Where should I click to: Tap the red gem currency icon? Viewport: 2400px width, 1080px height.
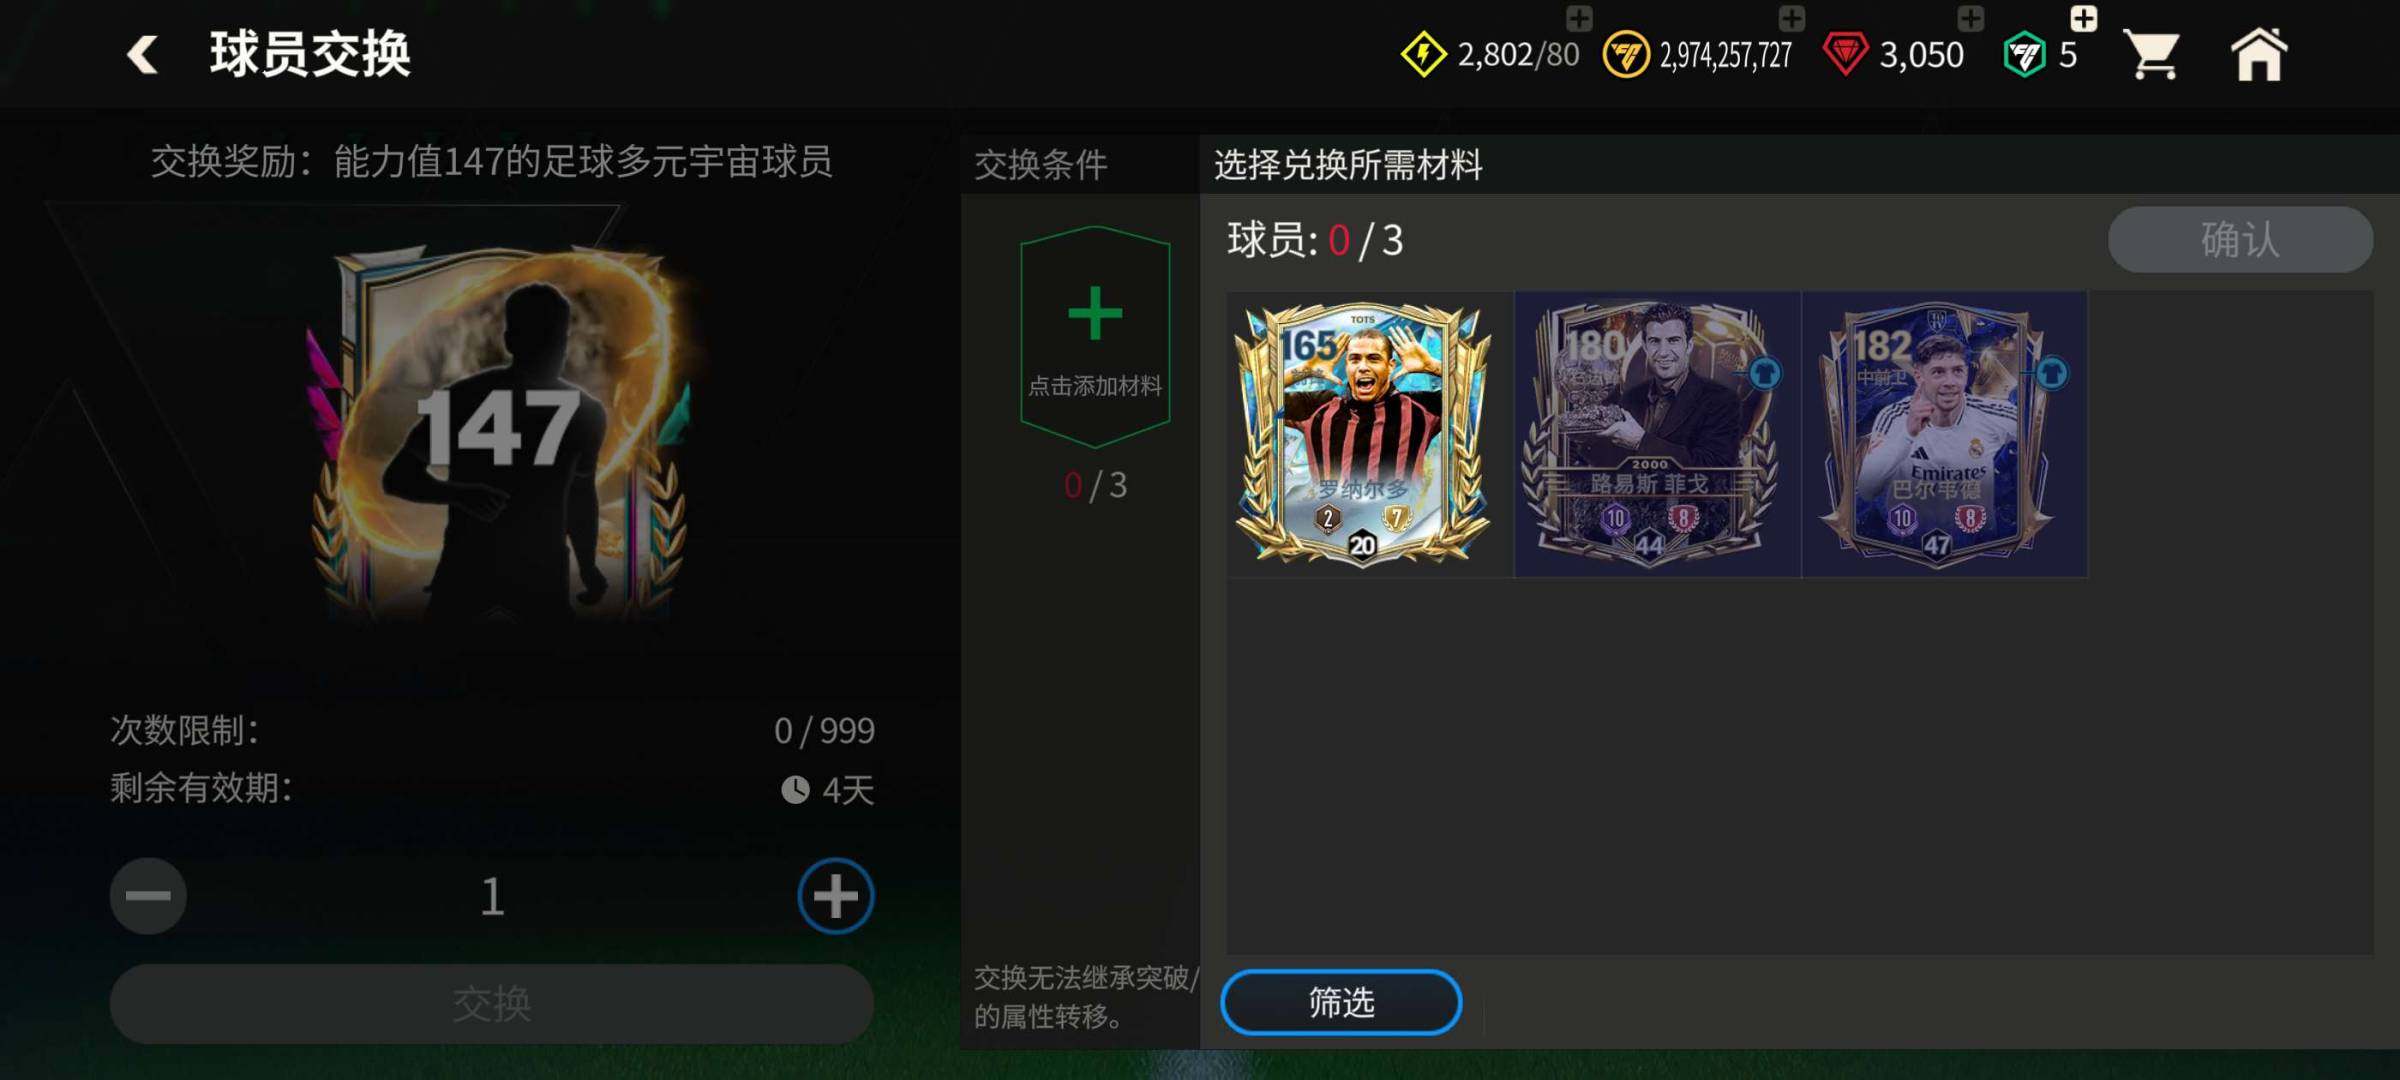1845,54
